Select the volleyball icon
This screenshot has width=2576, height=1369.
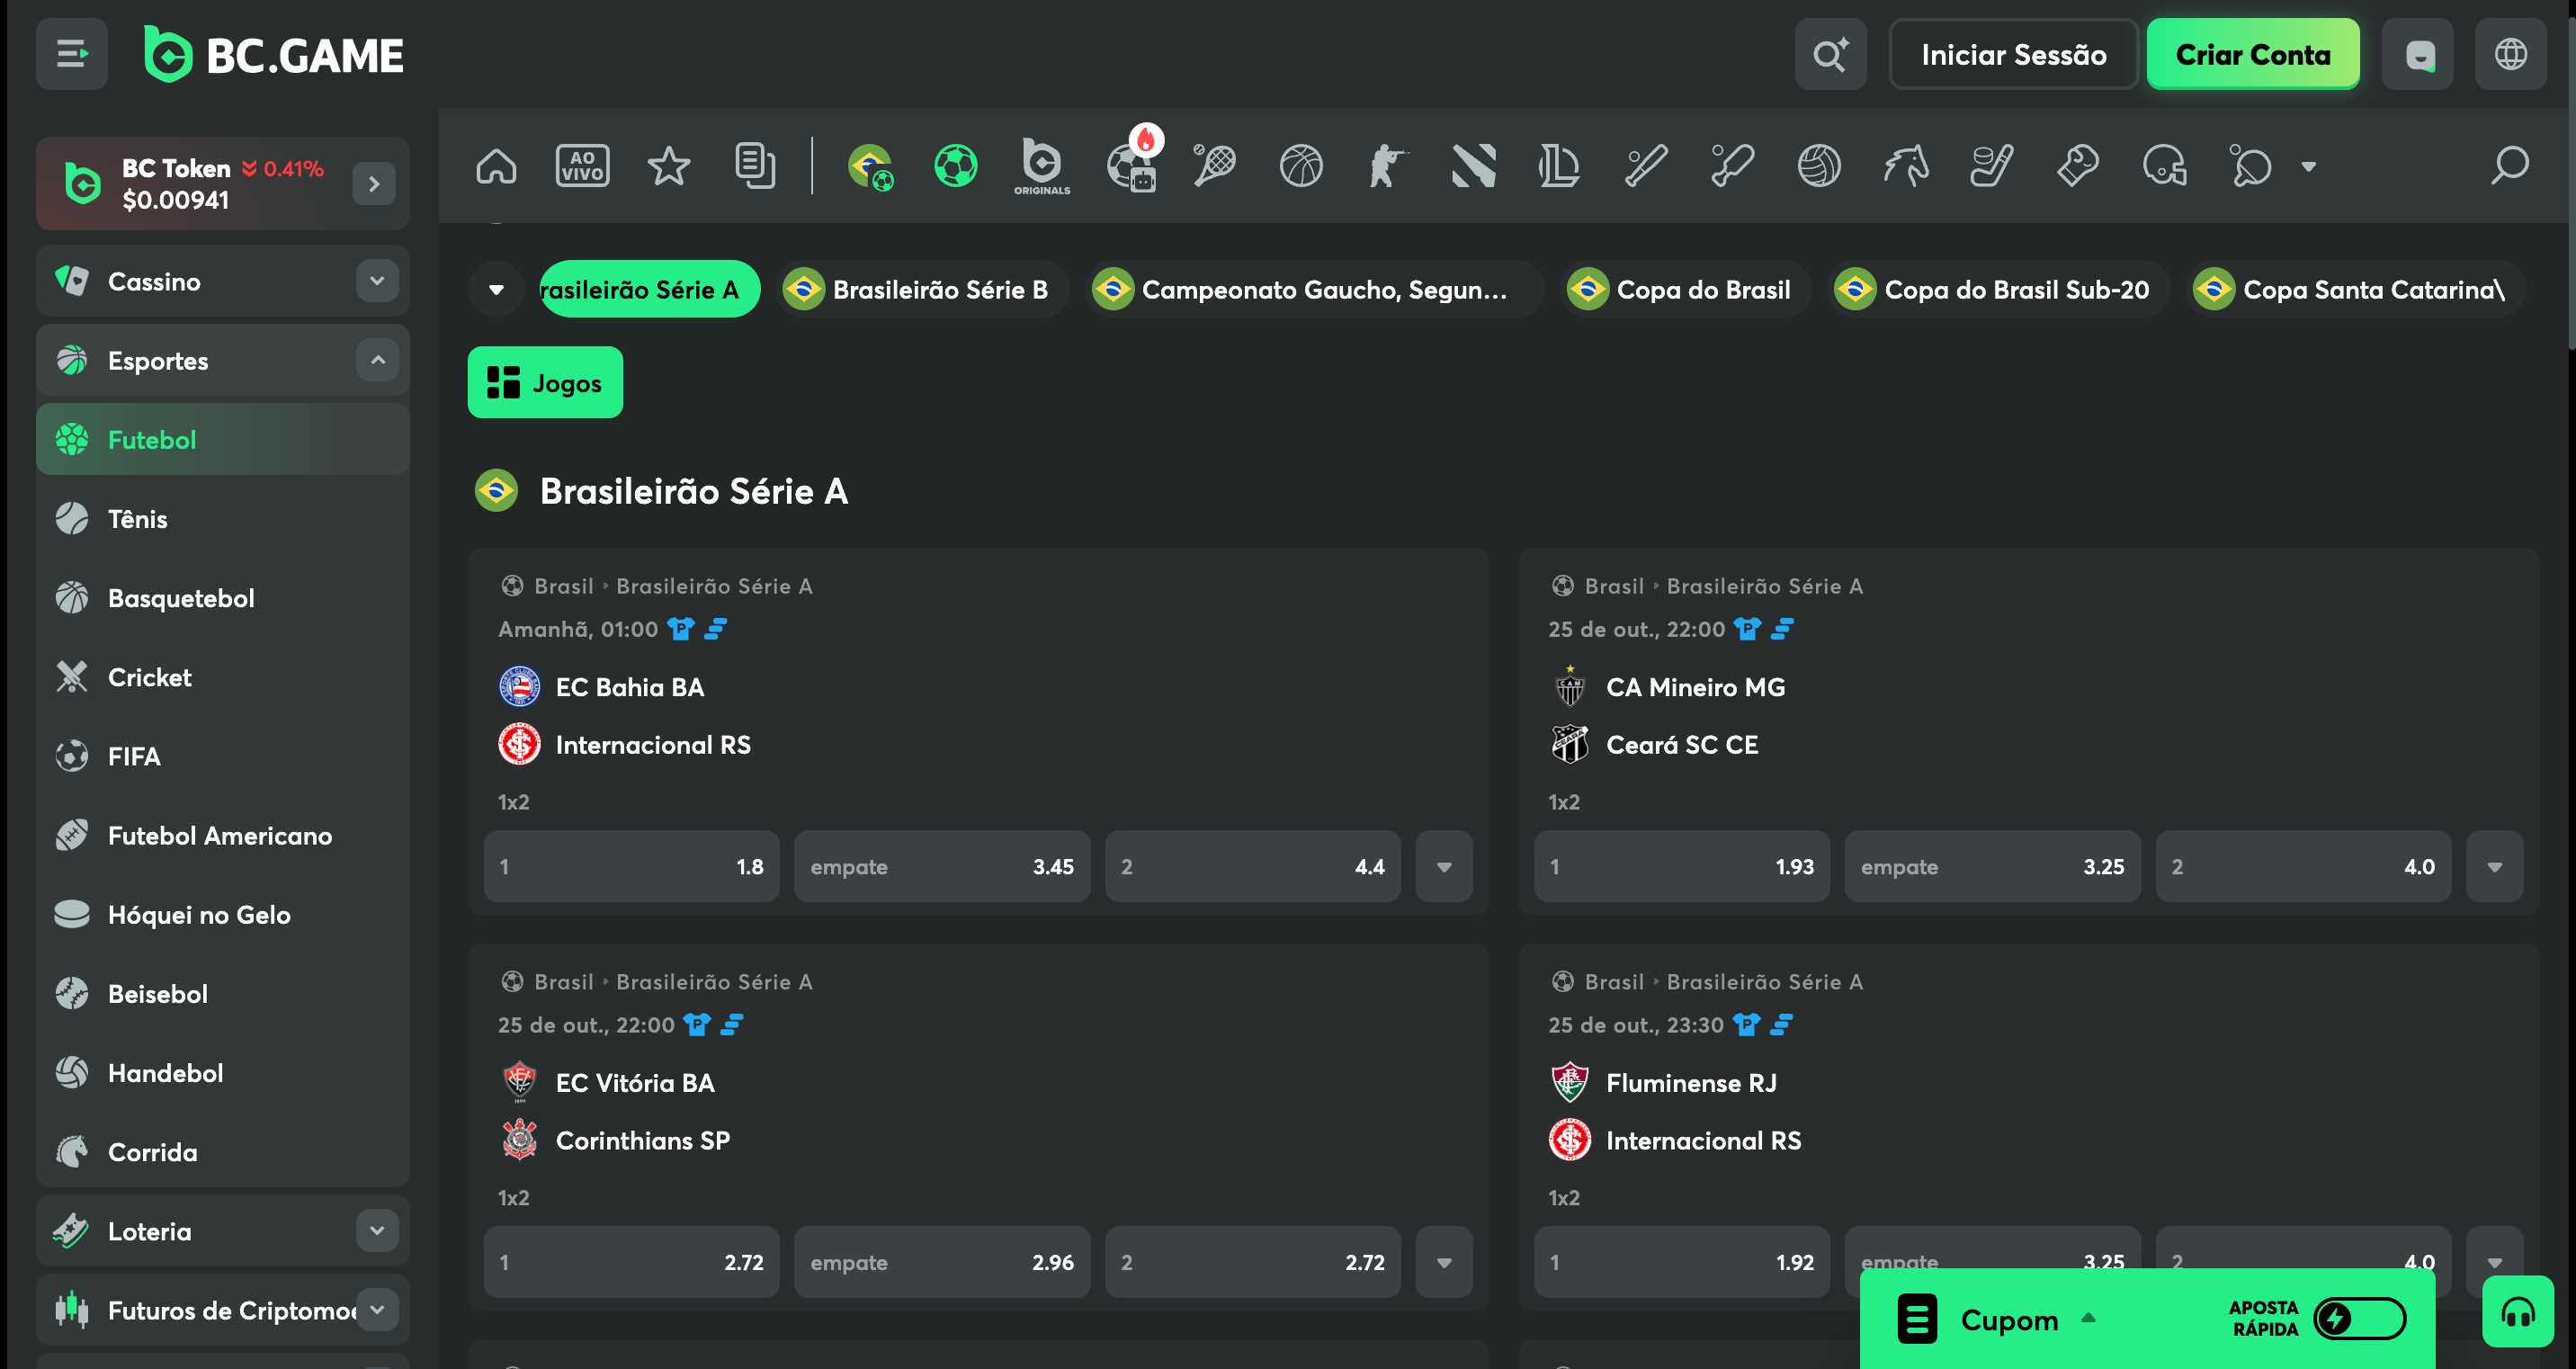1819,166
